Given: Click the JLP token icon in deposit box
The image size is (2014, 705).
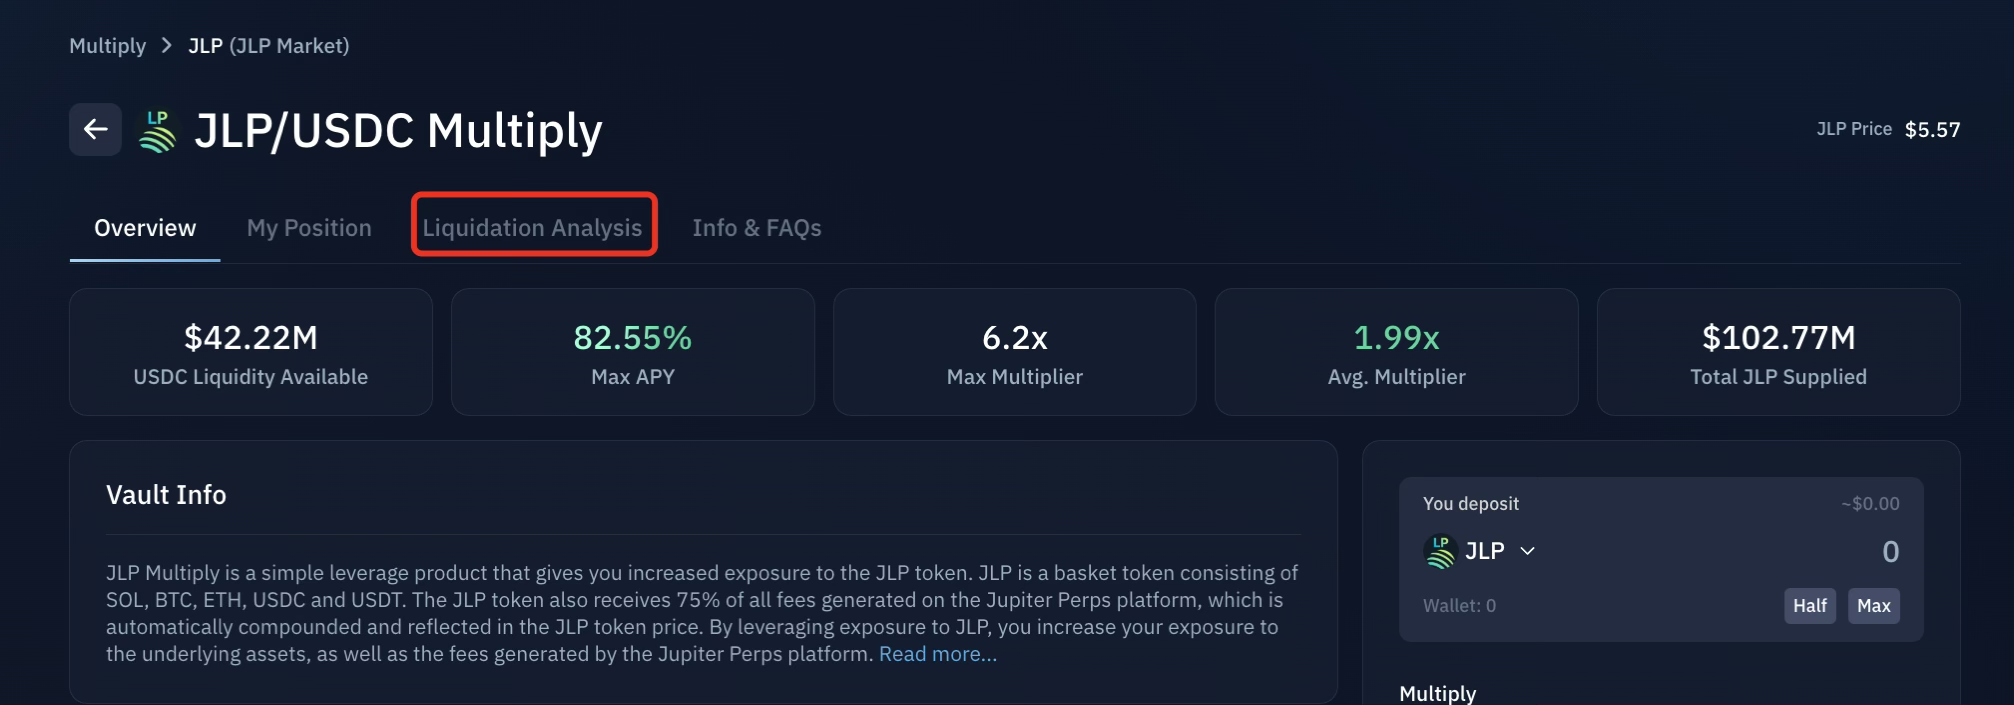Looking at the screenshot, I should (1439, 552).
